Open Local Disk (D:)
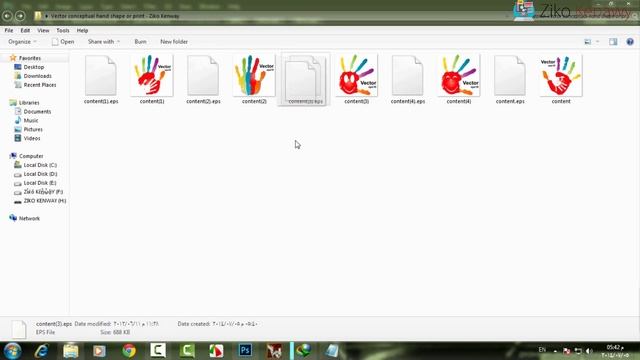Viewport: 640px width, 360px height. [x=40, y=174]
